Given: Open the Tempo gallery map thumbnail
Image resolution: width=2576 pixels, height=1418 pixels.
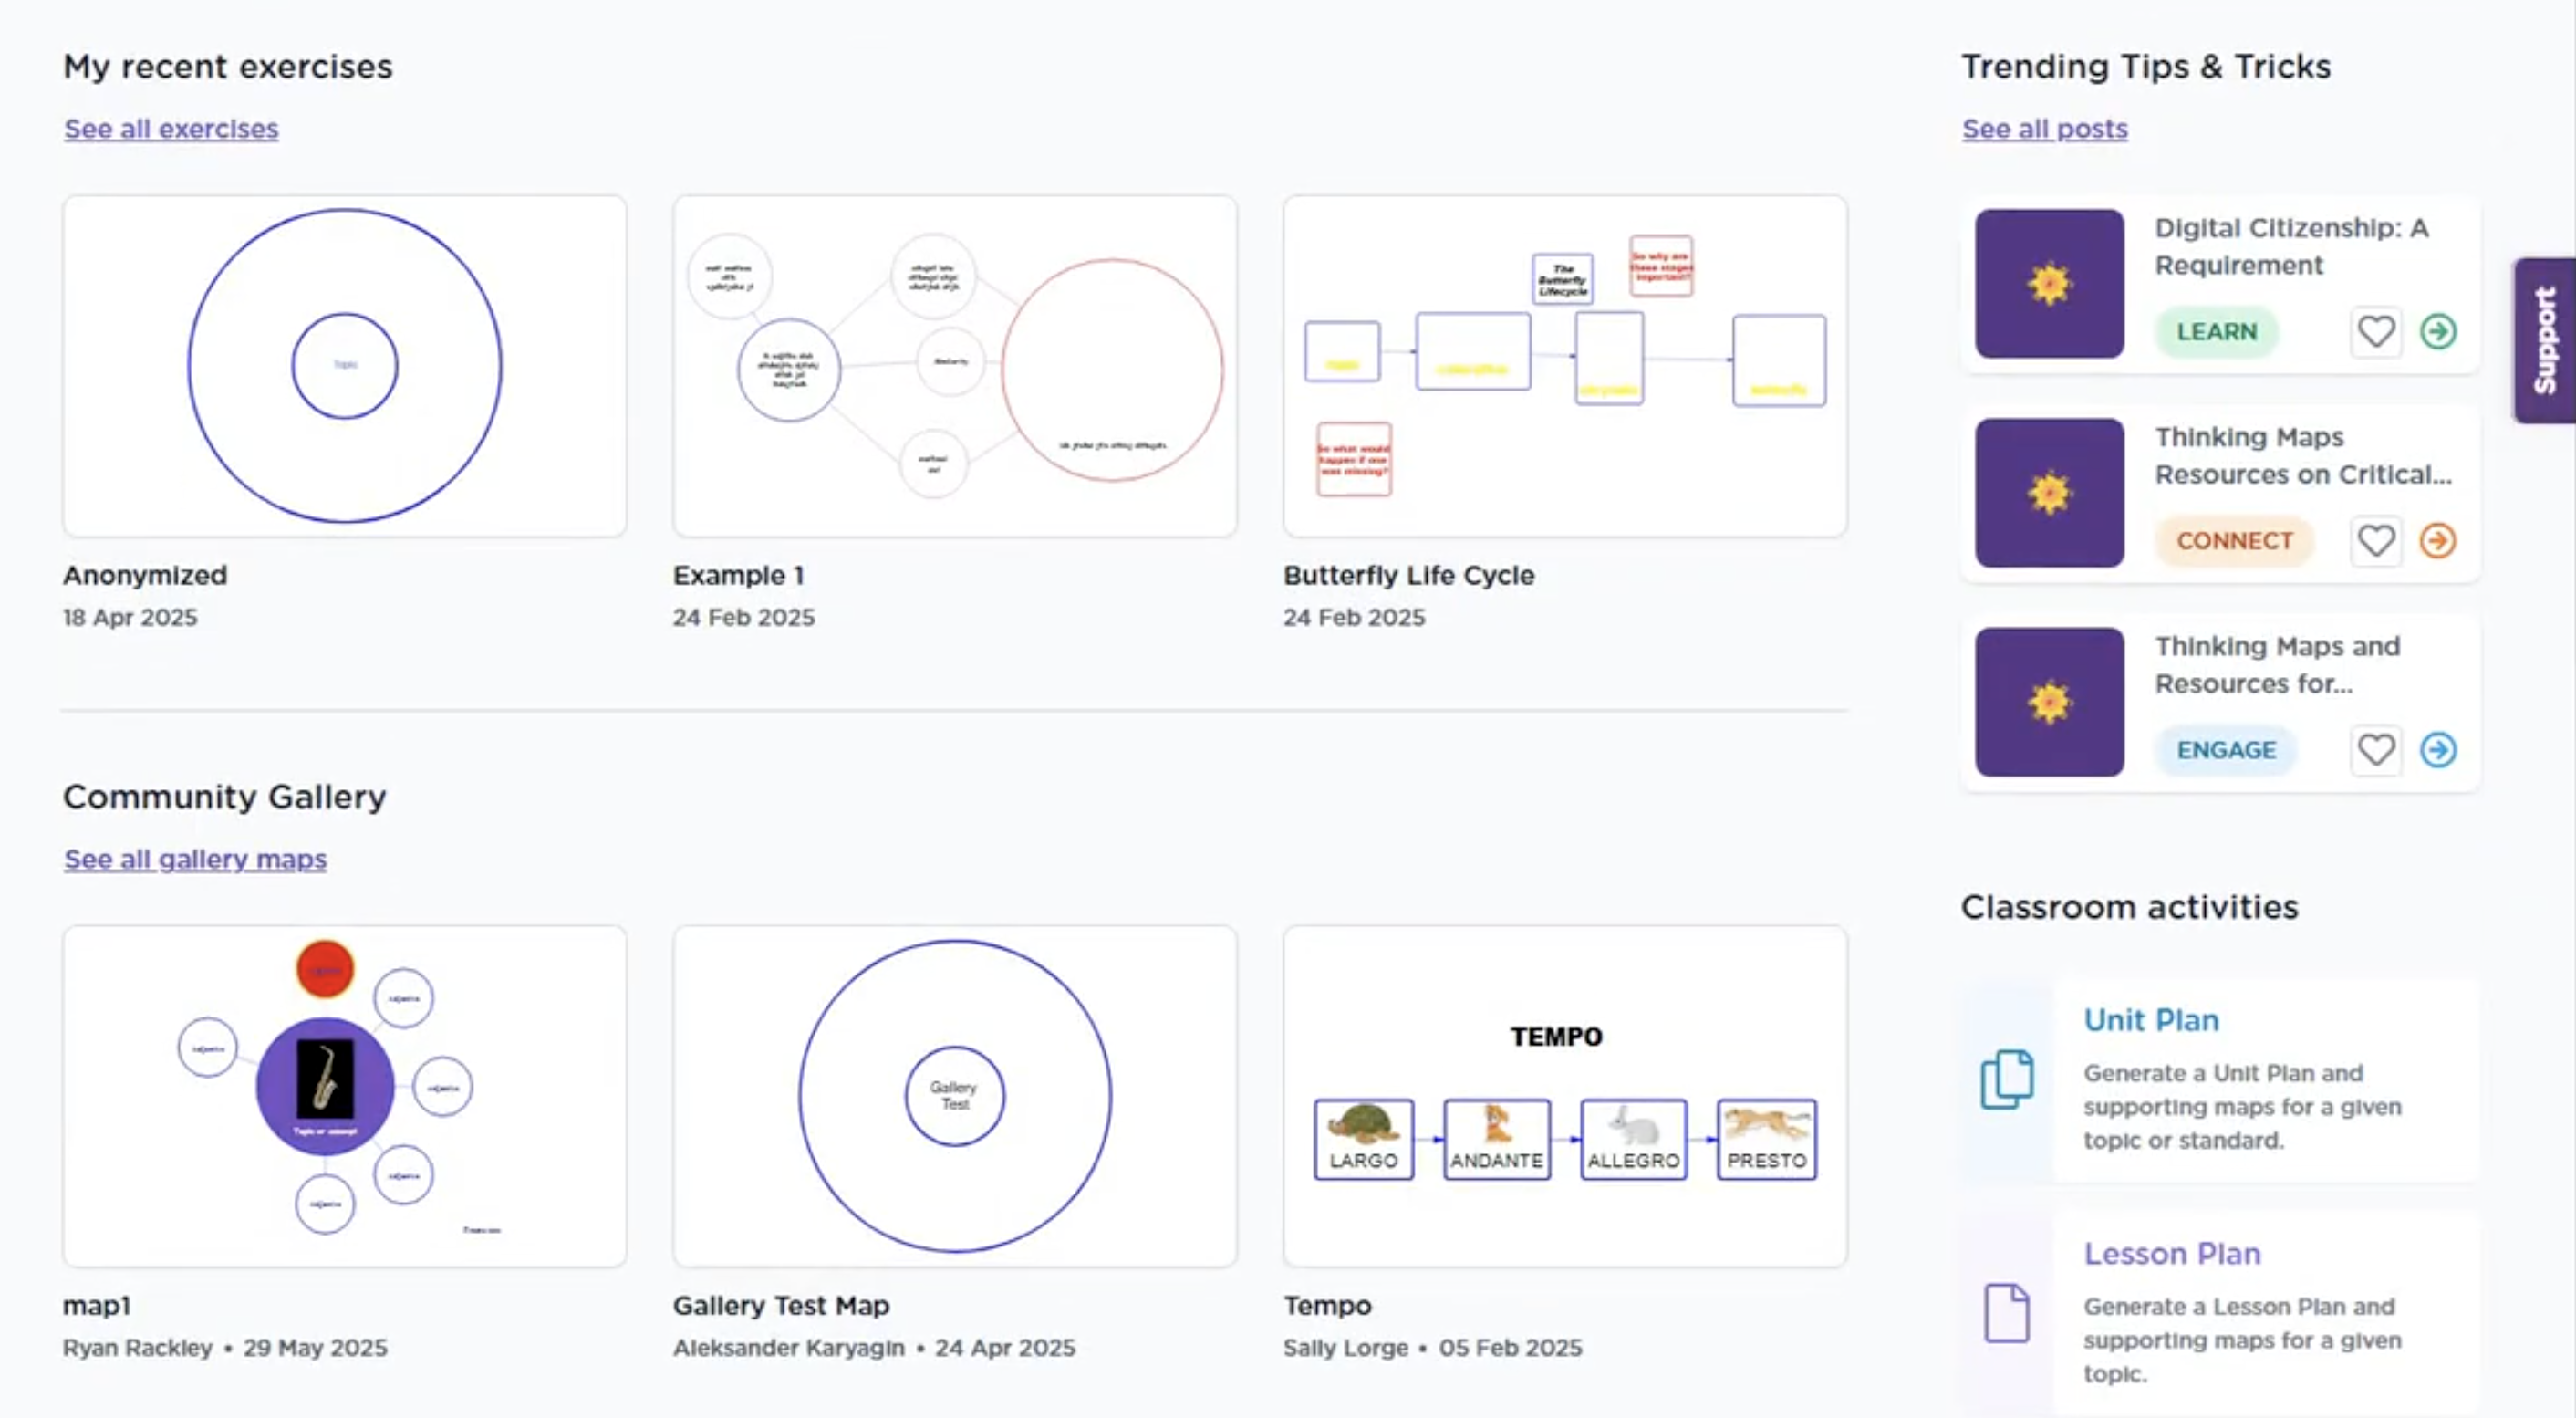Looking at the screenshot, I should tap(1564, 1096).
